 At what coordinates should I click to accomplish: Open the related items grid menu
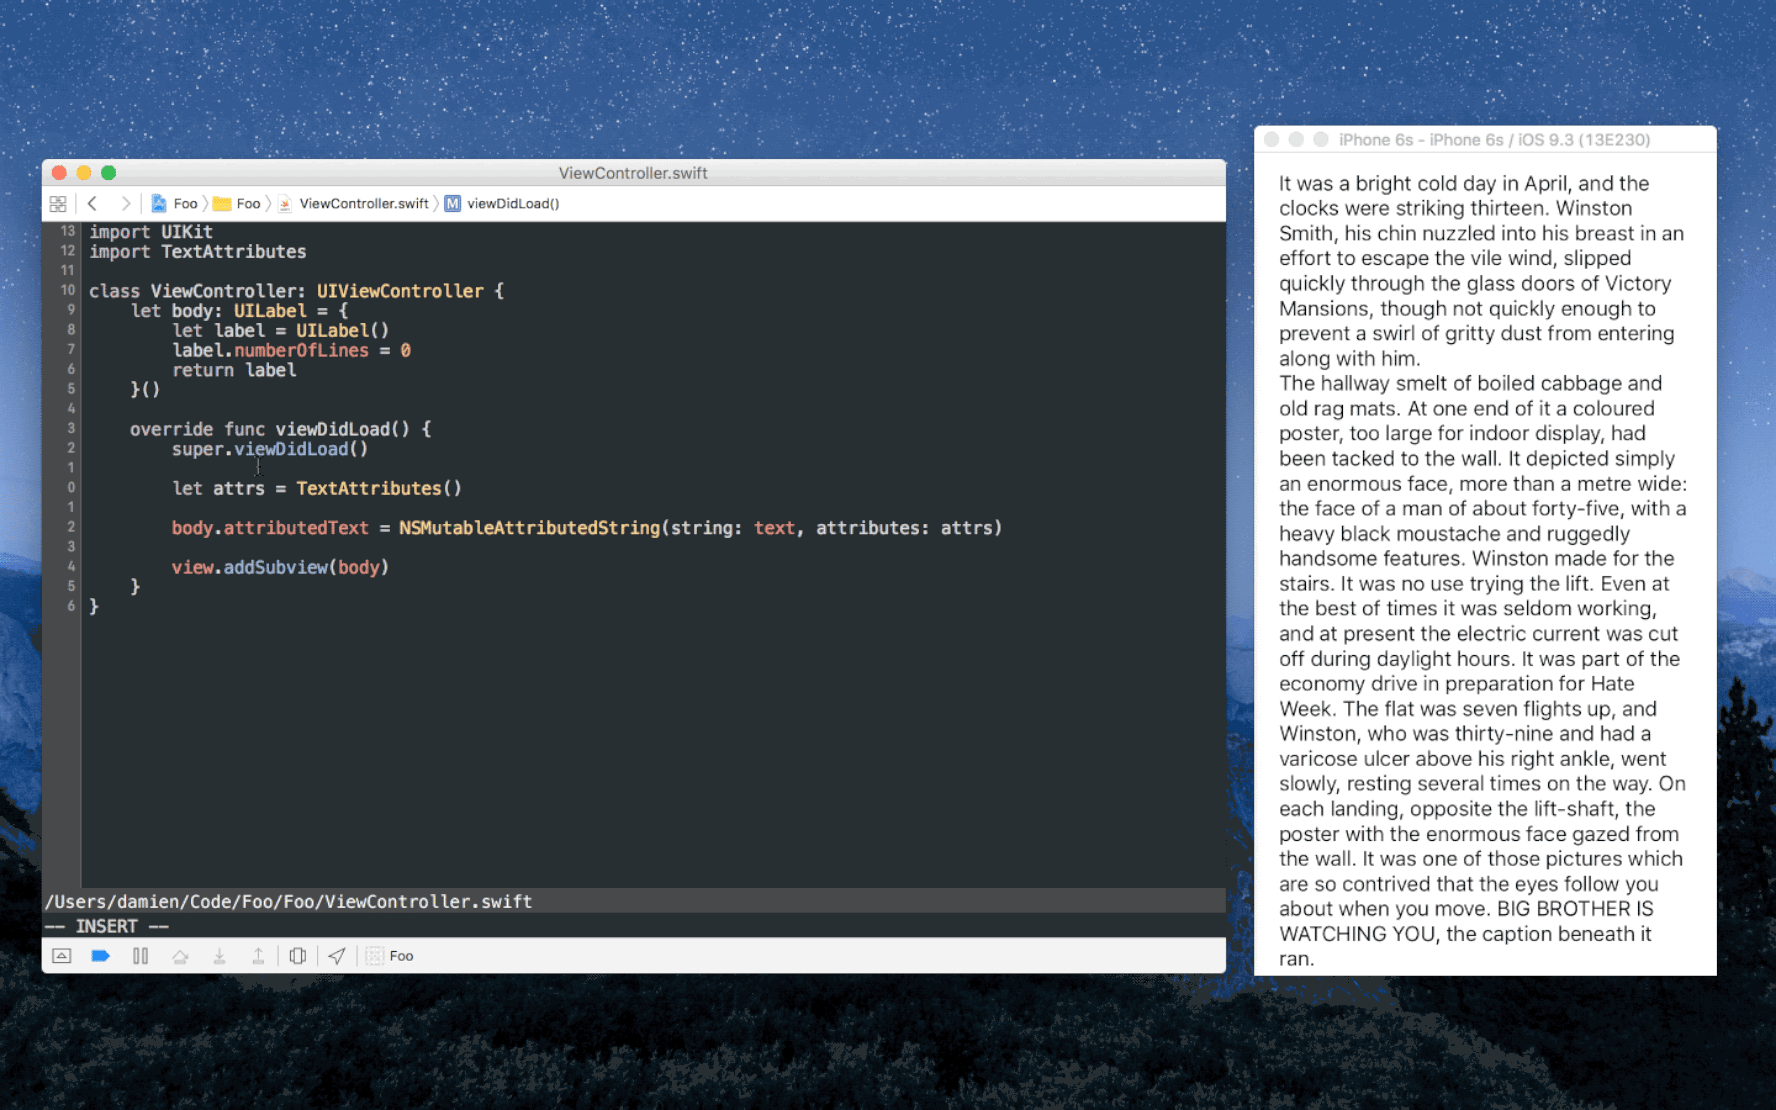coord(58,204)
